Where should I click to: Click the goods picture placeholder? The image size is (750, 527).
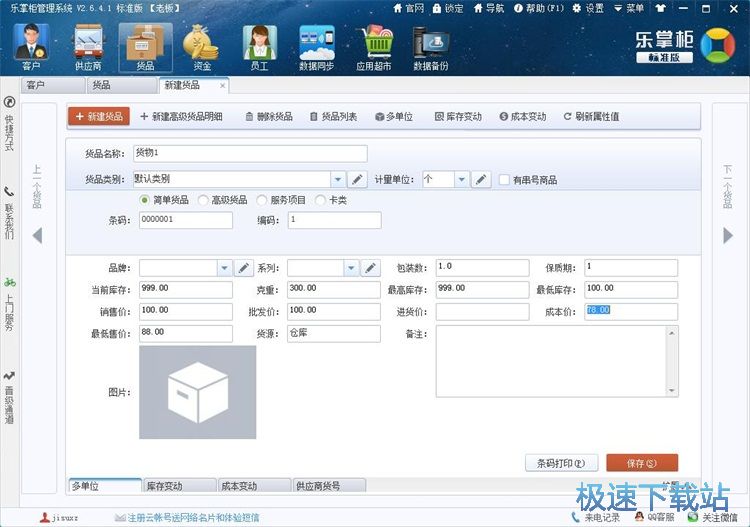click(x=198, y=392)
